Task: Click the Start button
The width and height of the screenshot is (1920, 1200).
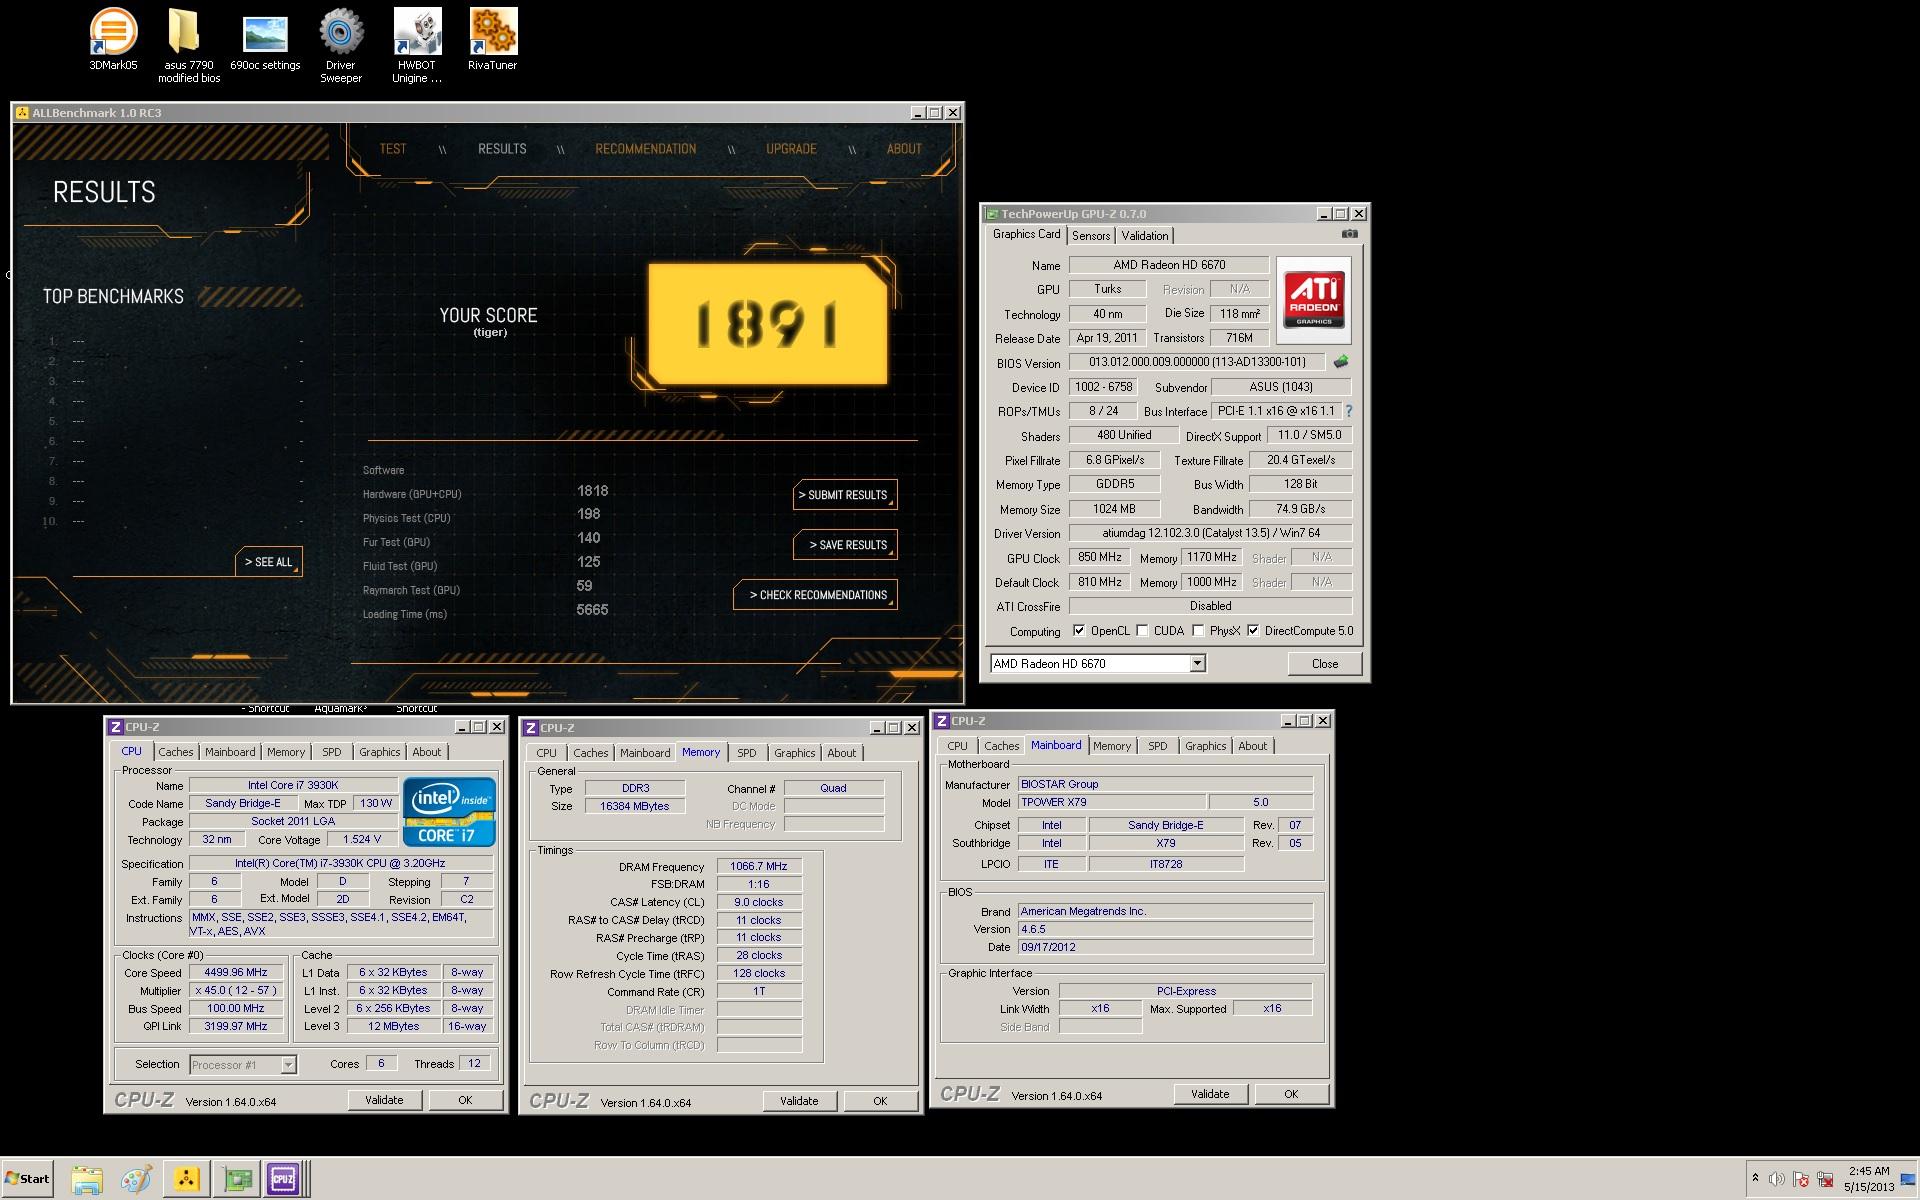Action: tap(27, 1178)
